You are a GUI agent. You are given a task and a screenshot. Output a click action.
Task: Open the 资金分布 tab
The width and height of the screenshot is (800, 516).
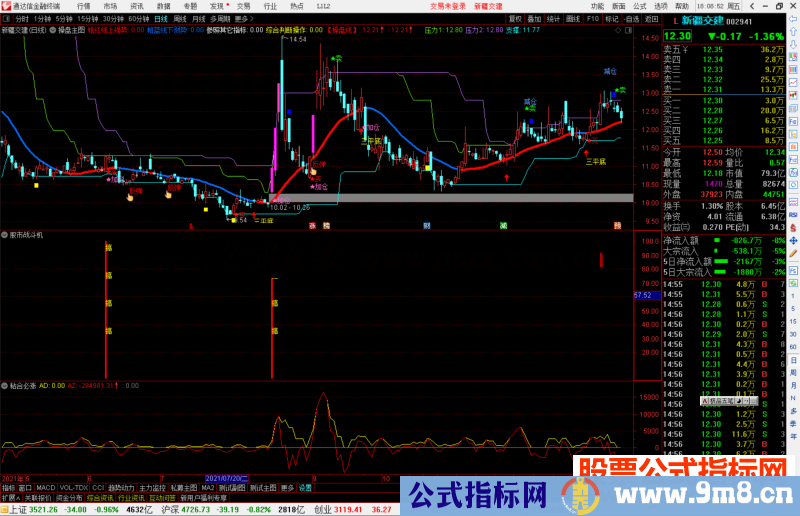coord(69,498)
